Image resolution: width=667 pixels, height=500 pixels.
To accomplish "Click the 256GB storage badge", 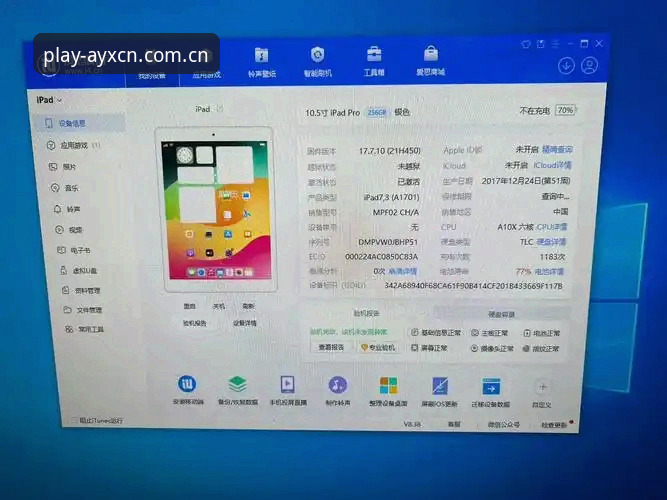I will [376, 112].
